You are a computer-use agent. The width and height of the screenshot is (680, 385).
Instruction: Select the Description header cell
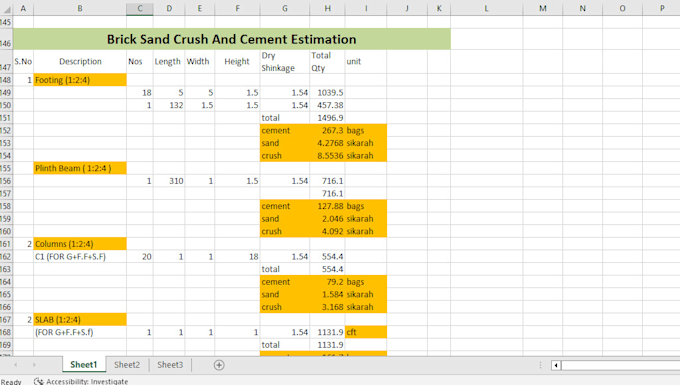point(80,62)
